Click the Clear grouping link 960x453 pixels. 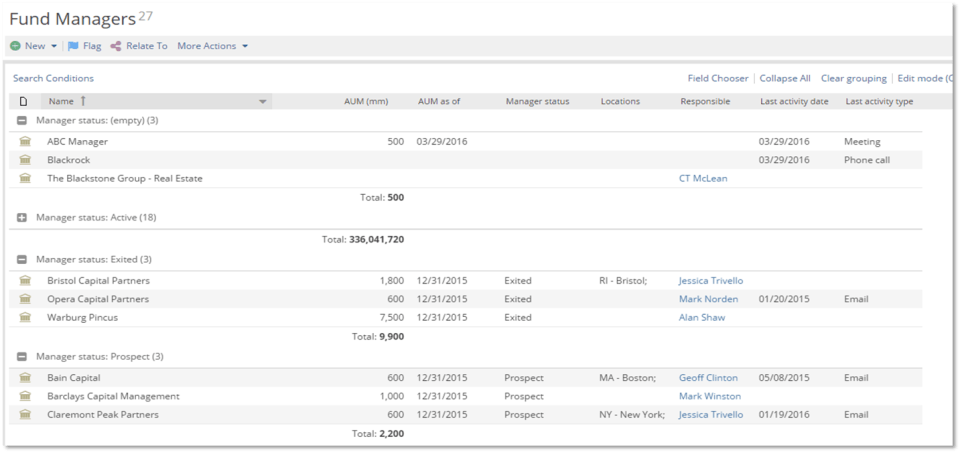coord(853,78)
